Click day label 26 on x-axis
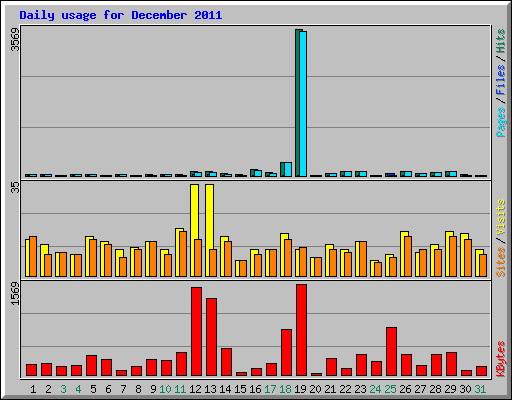The width and height of the screenshot is (512, 400). (405, 389)
